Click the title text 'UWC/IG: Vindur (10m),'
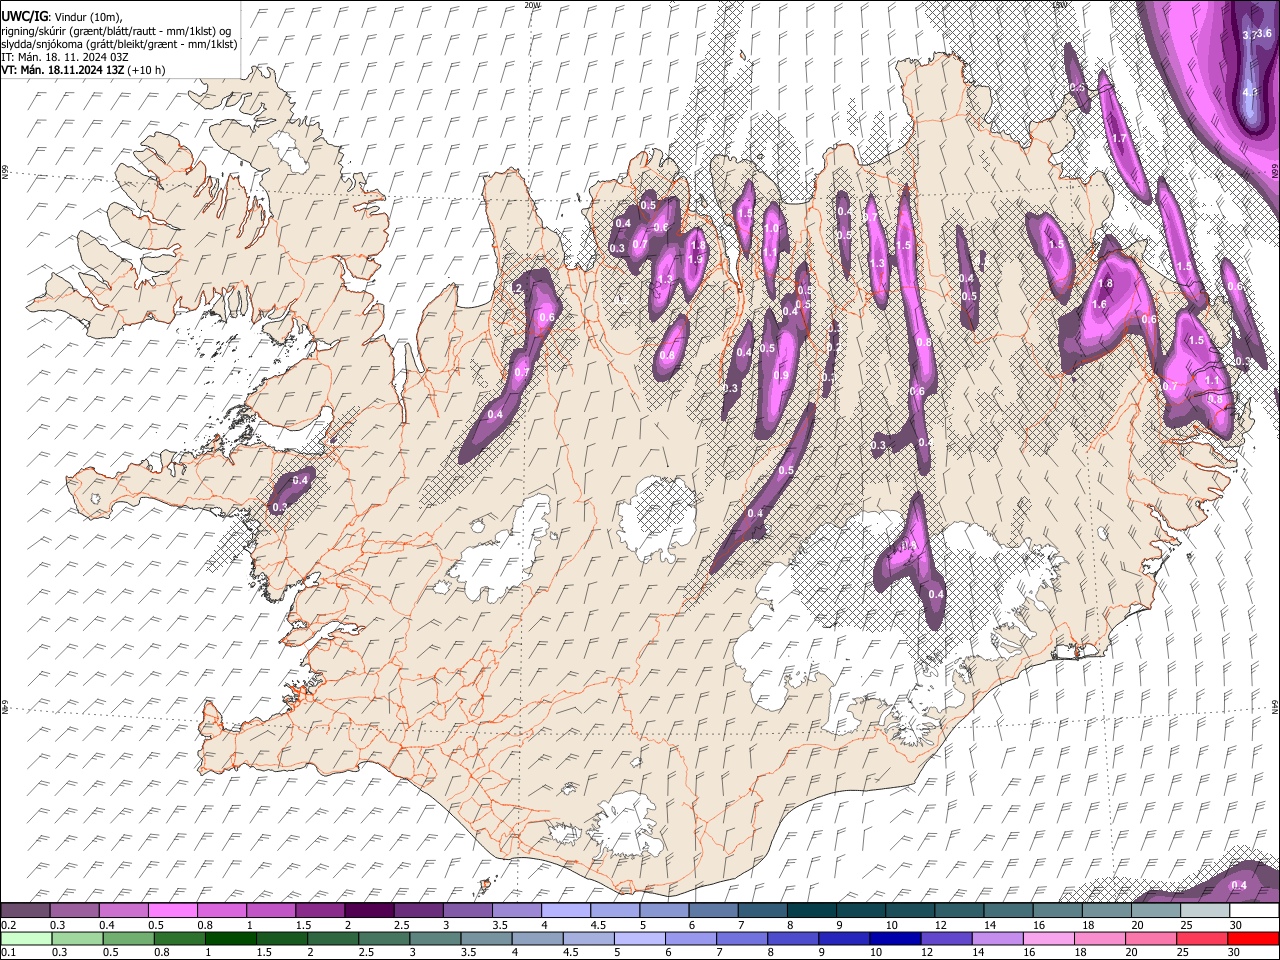This screenshot has width=1280, height=960. pos(62,17)
